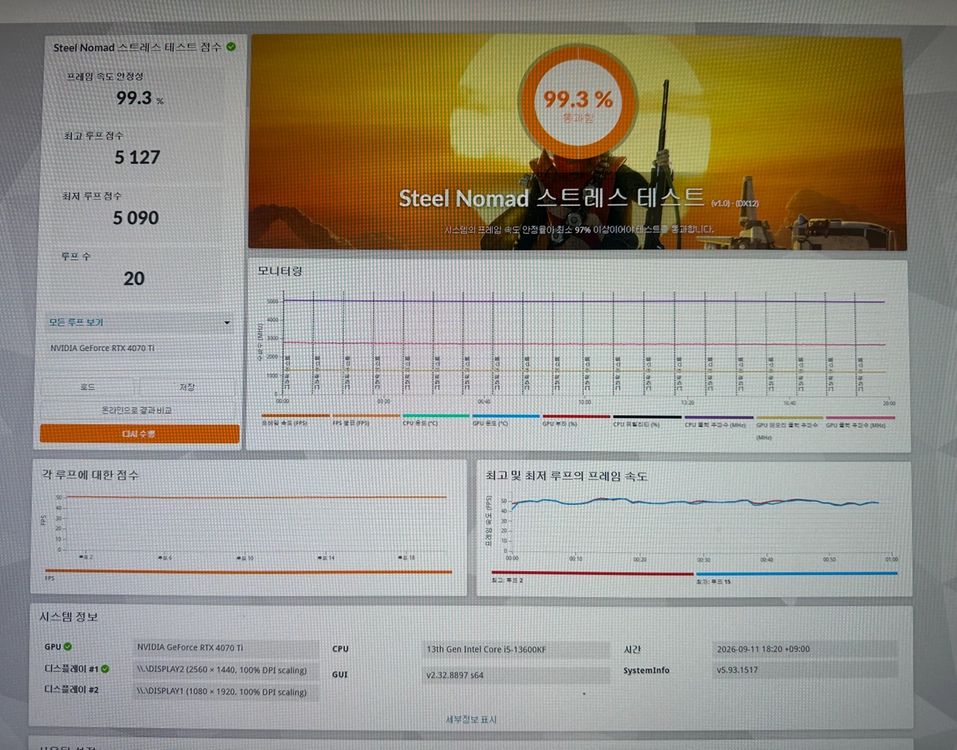This screenshot has height=750, width=957.
Task: Click the green GPU validation check icon
Action: click(x=68, y=646)
